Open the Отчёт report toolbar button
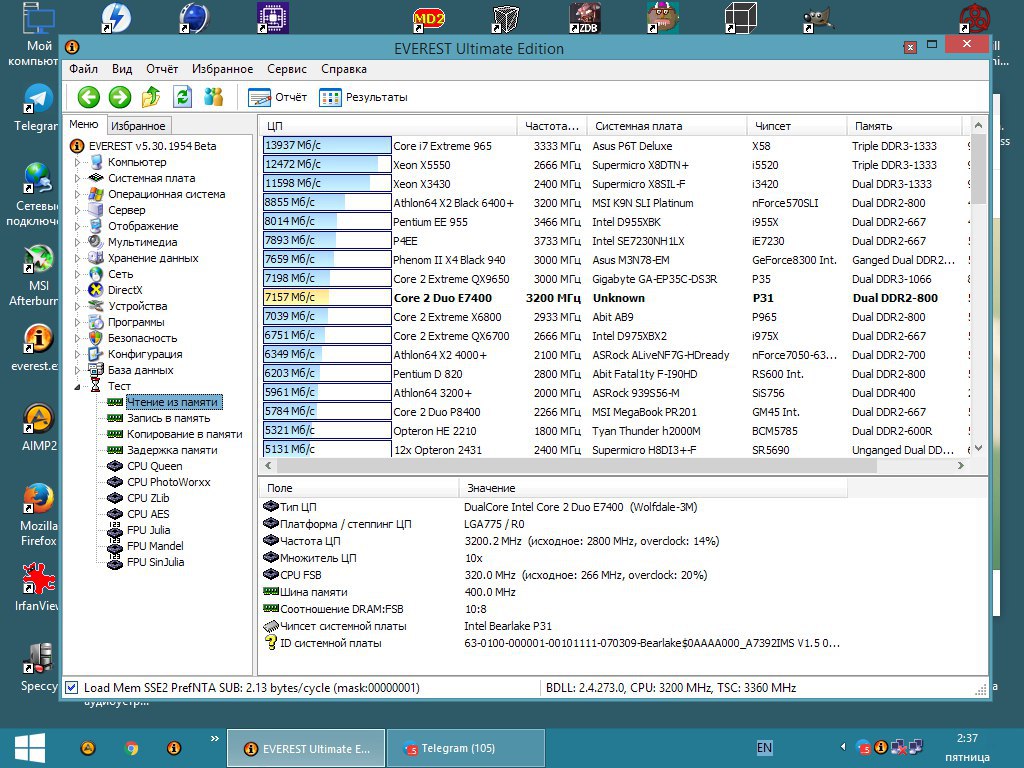This screenshot has height=768, width=1024. [277, 97]
